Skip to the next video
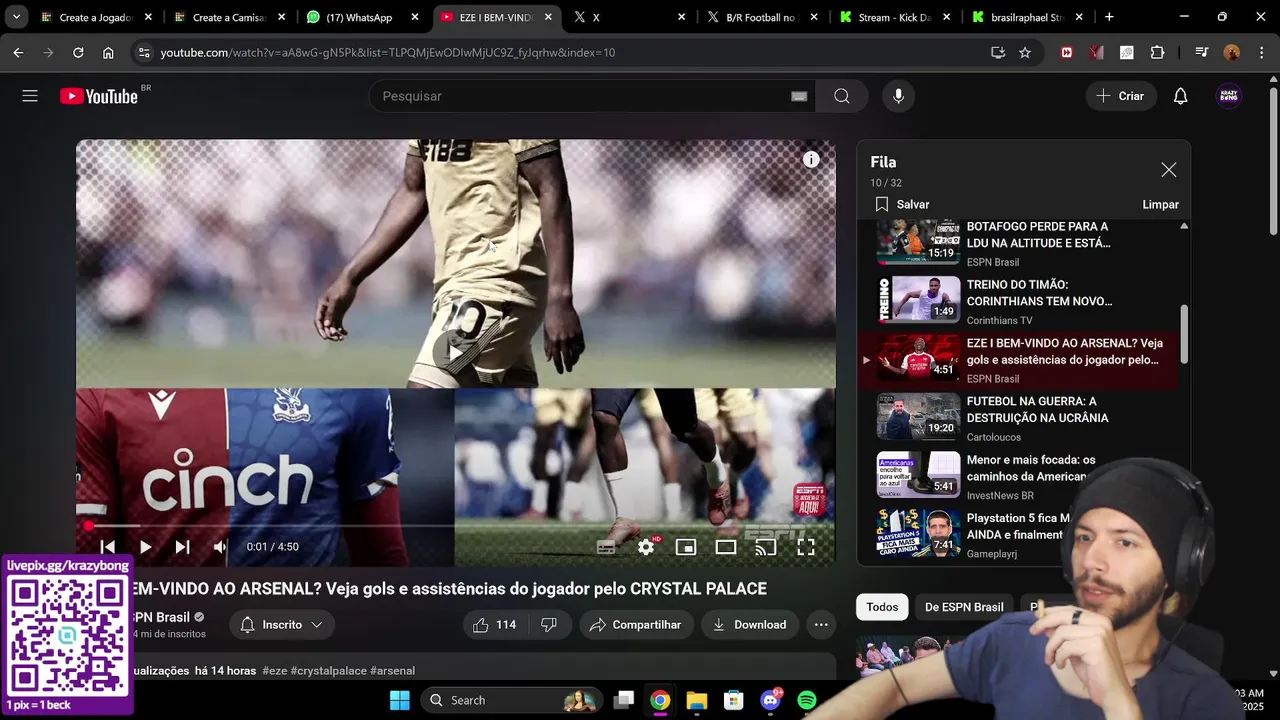The image size is (1280, 720). (x=182, y=547)
